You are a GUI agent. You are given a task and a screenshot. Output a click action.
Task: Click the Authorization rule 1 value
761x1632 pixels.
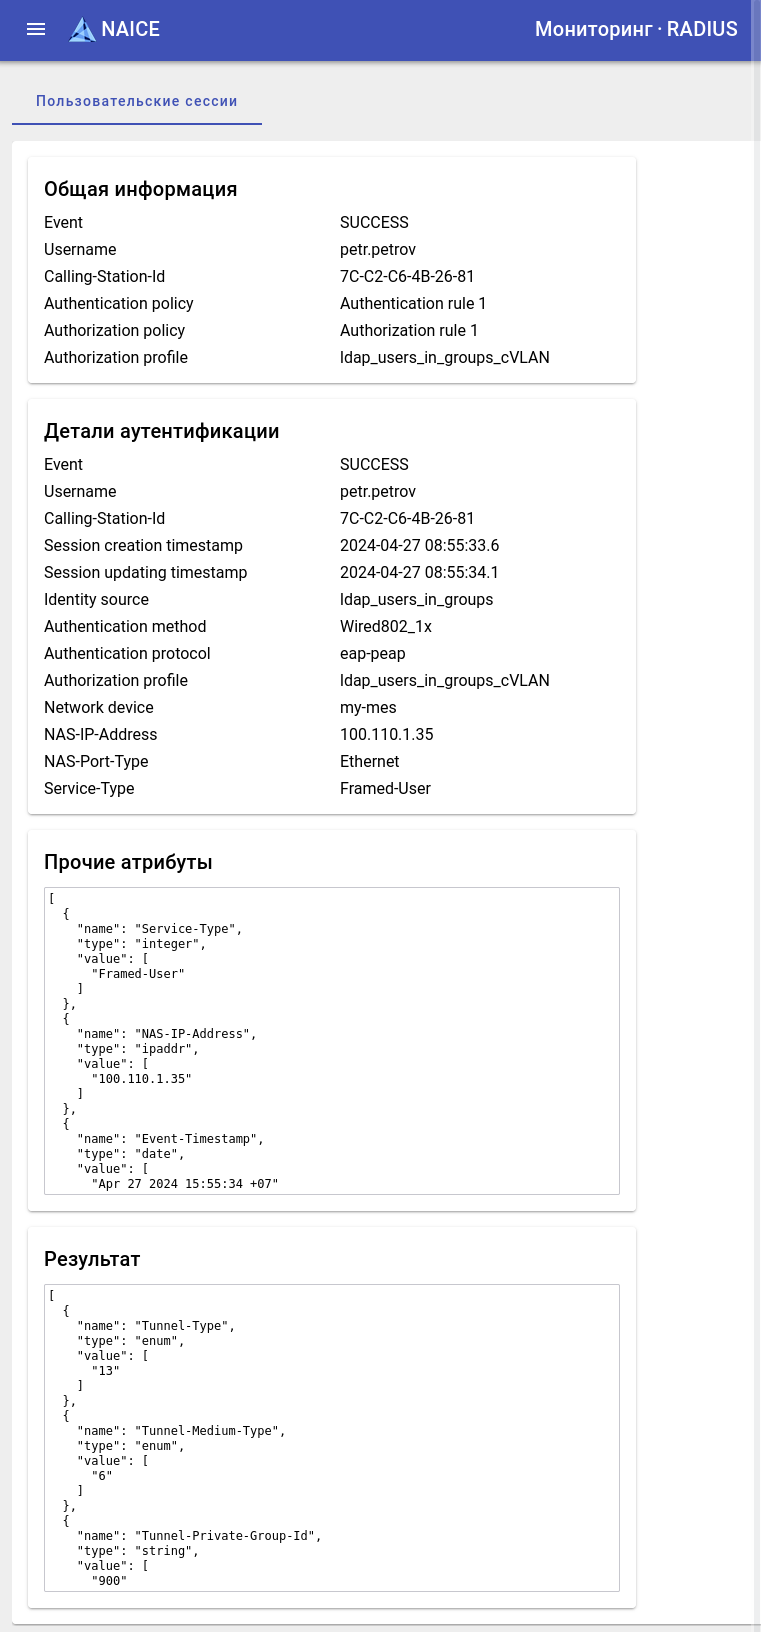(x=409, y=330)
